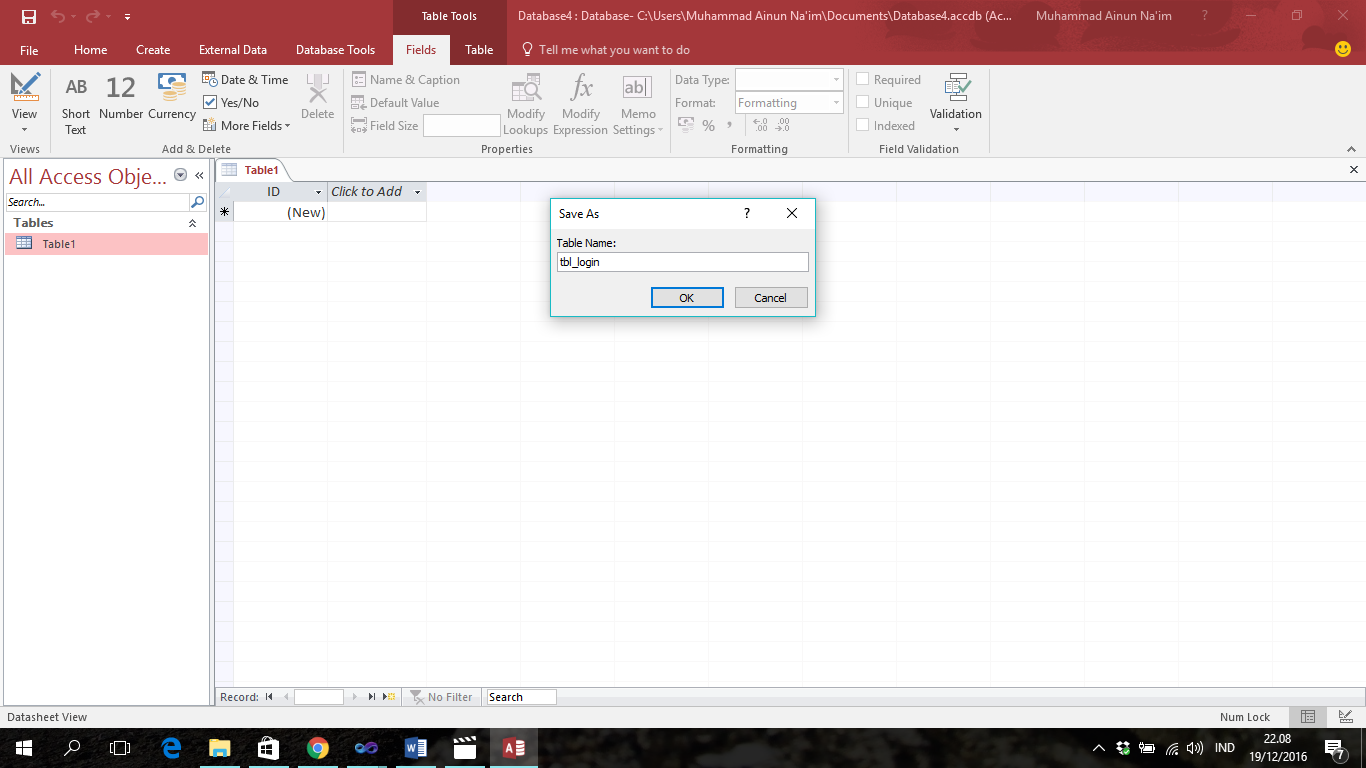Set the Default Value property
This screenshot has width=1366, height=768.
click(x=396, y=103)
